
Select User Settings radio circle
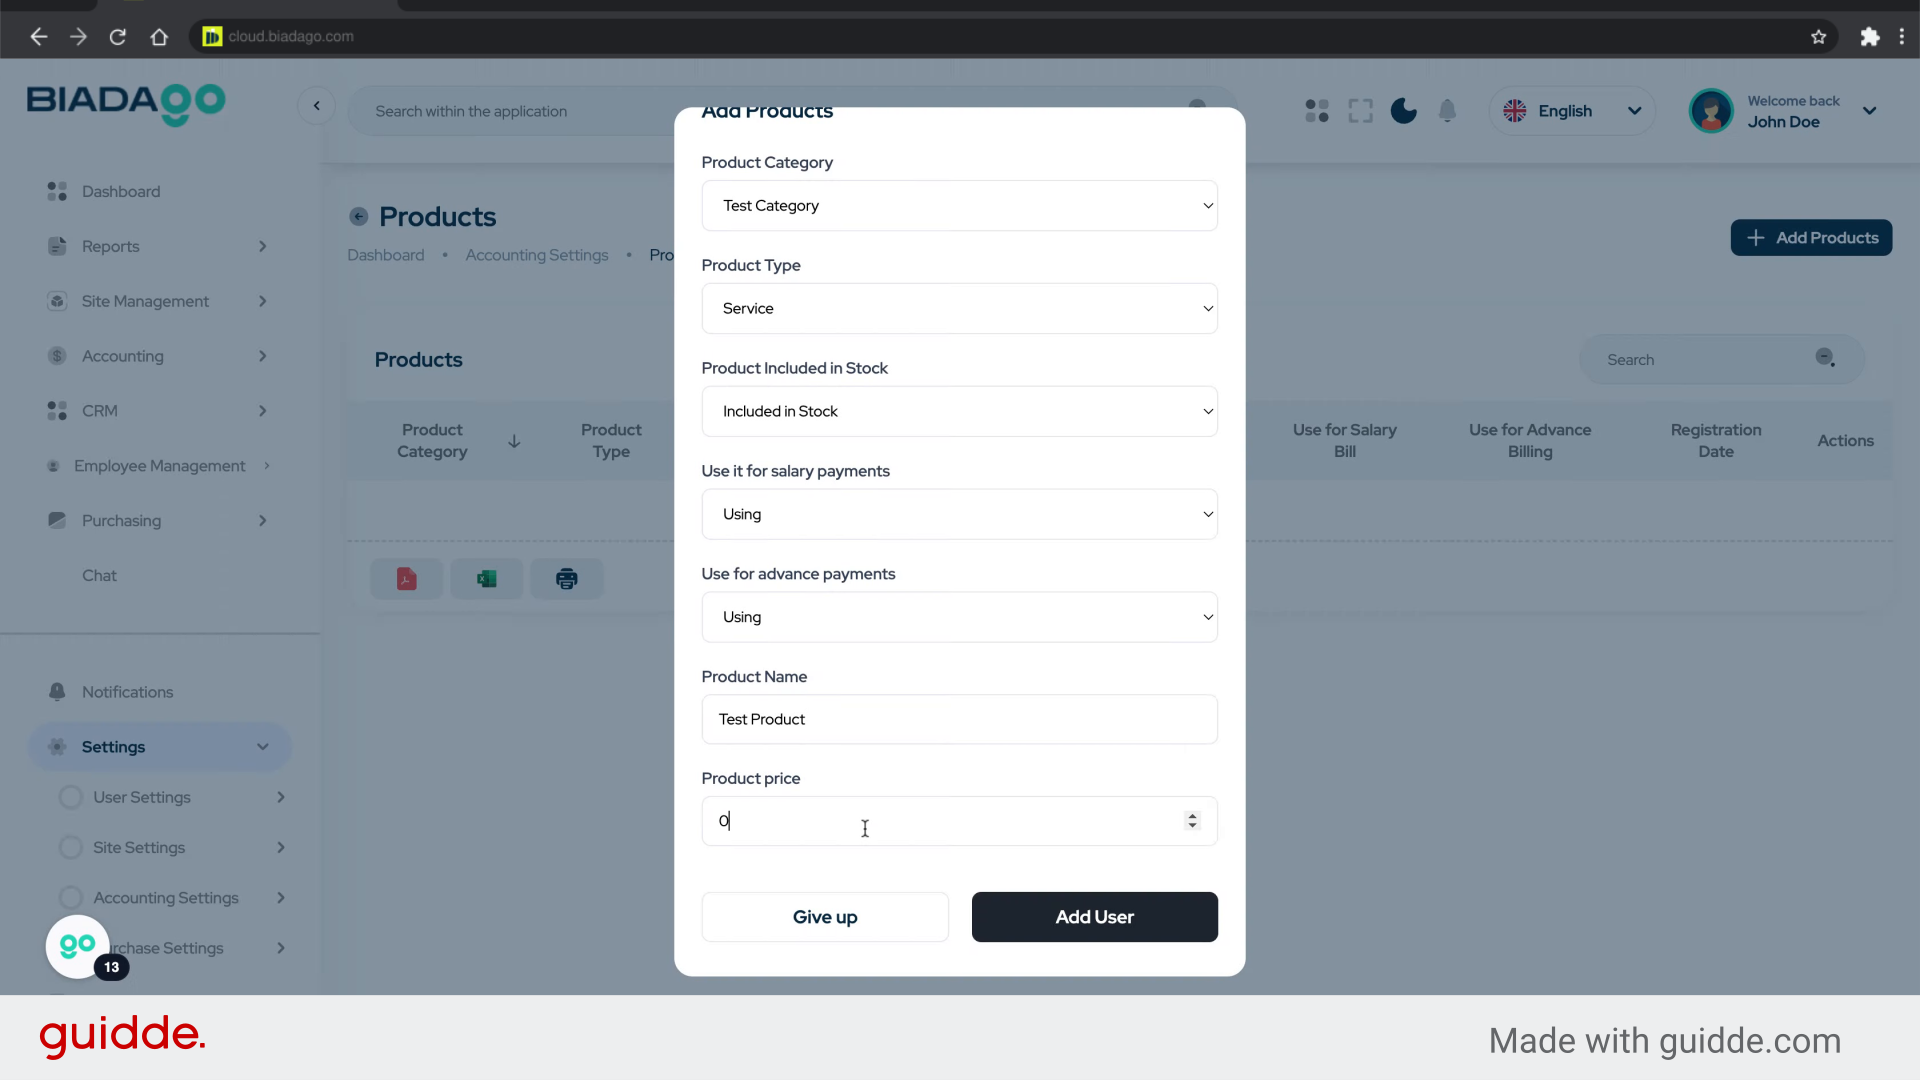coord(70,797)
